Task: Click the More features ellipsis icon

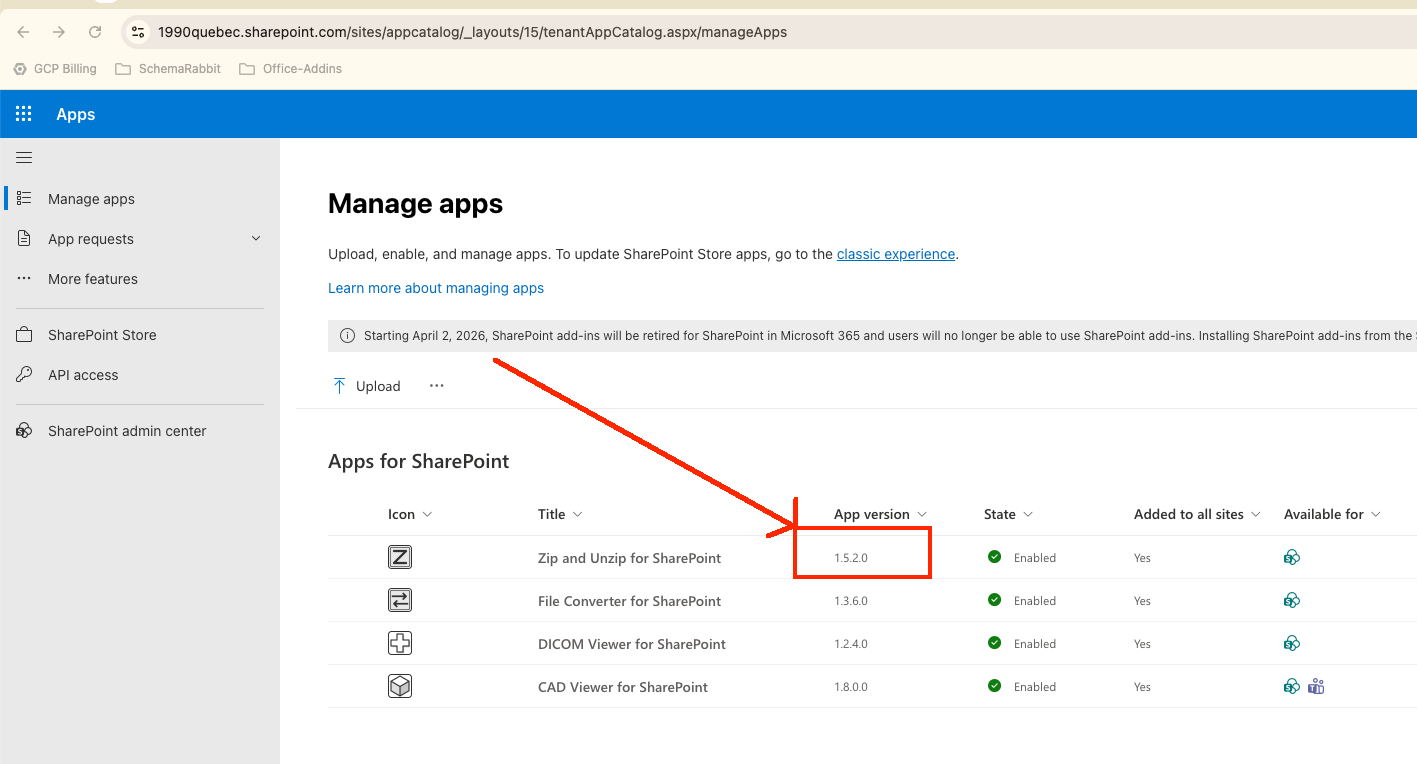Action: [25, 278]
